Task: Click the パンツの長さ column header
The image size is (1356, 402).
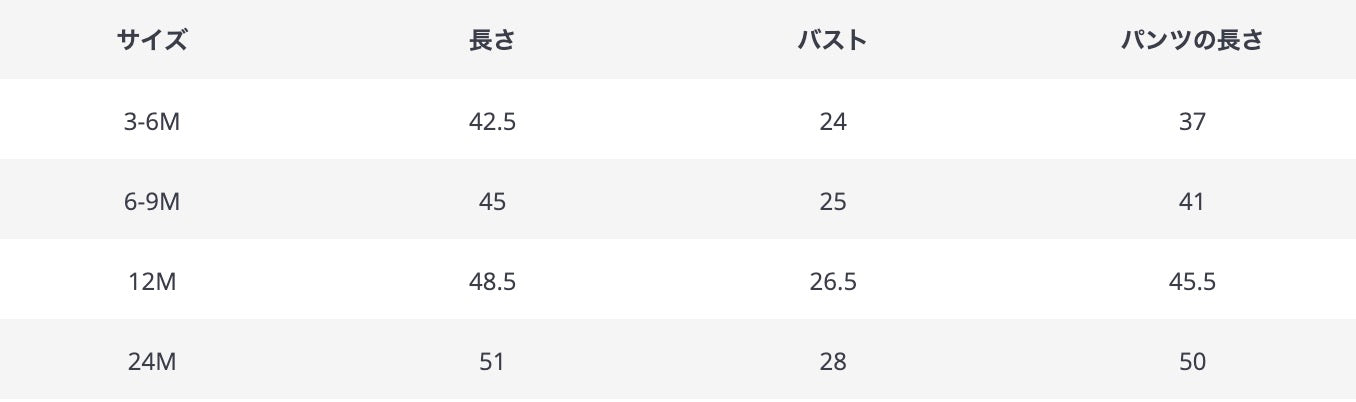Action: pyautogui.click(x=1192, y=41)
